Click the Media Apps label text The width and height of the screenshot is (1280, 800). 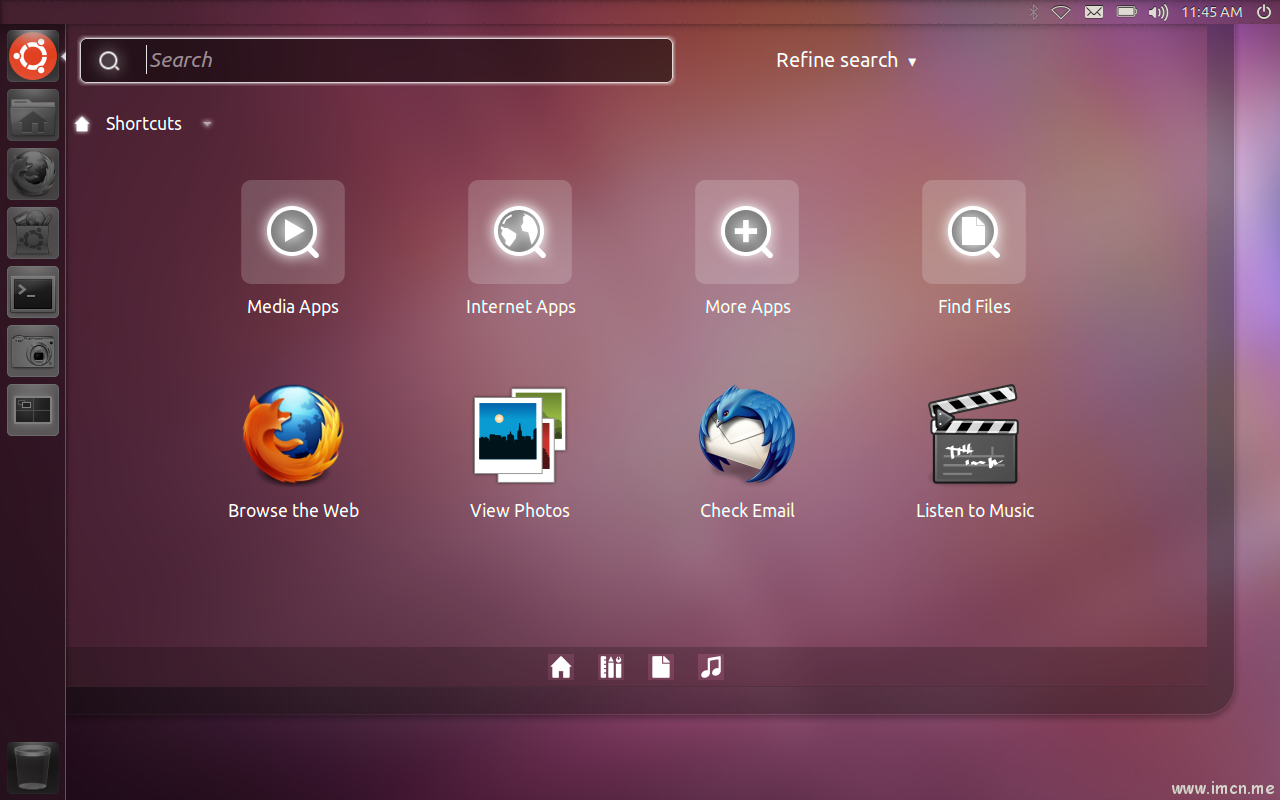pyautogui.click(x=293, y=307)
